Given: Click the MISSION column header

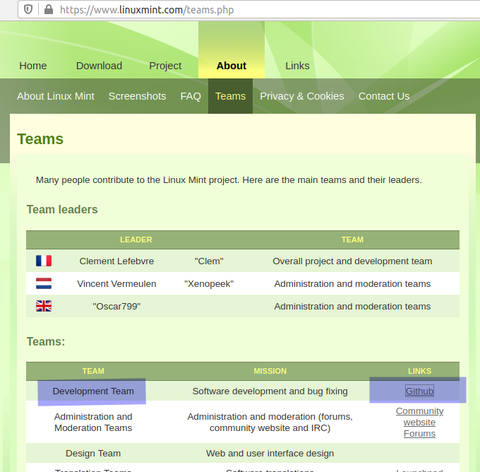Looking at the screenshot, I should tap(270, 371).
